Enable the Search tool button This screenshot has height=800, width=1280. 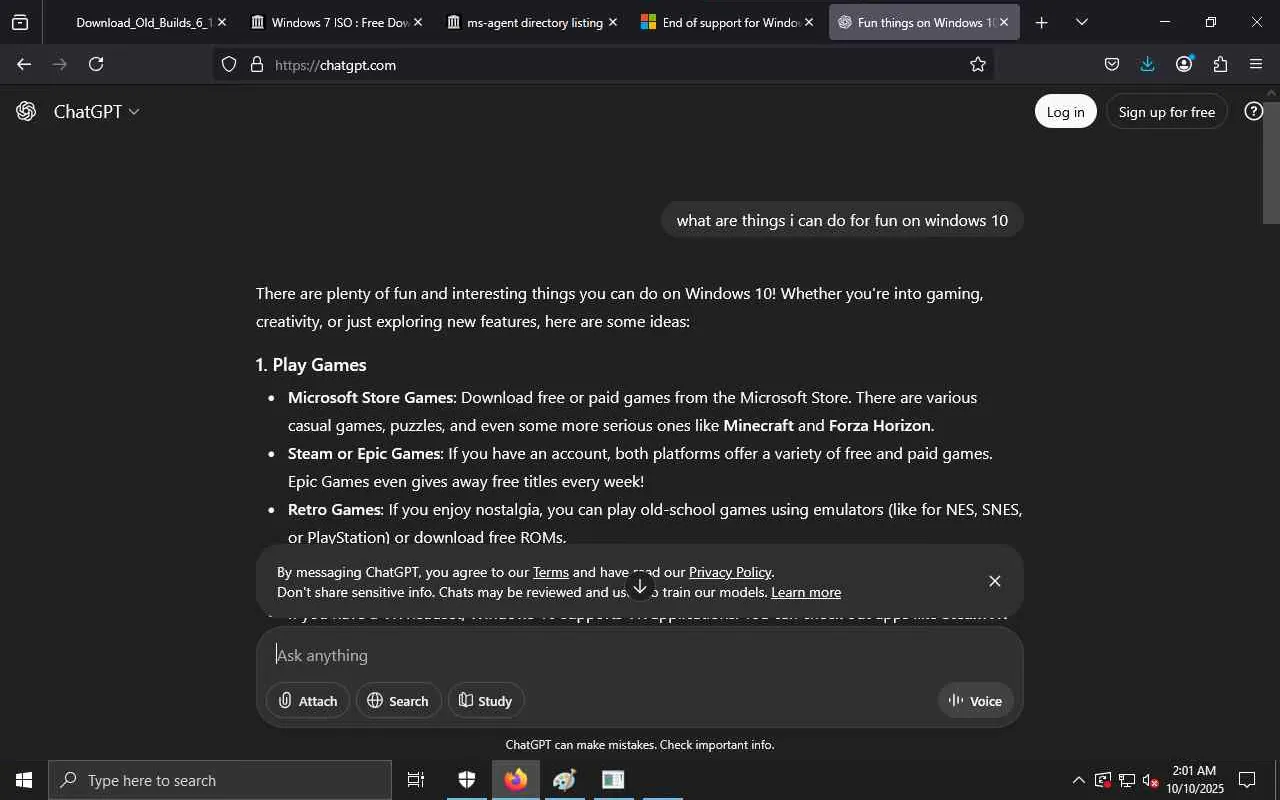398,701
